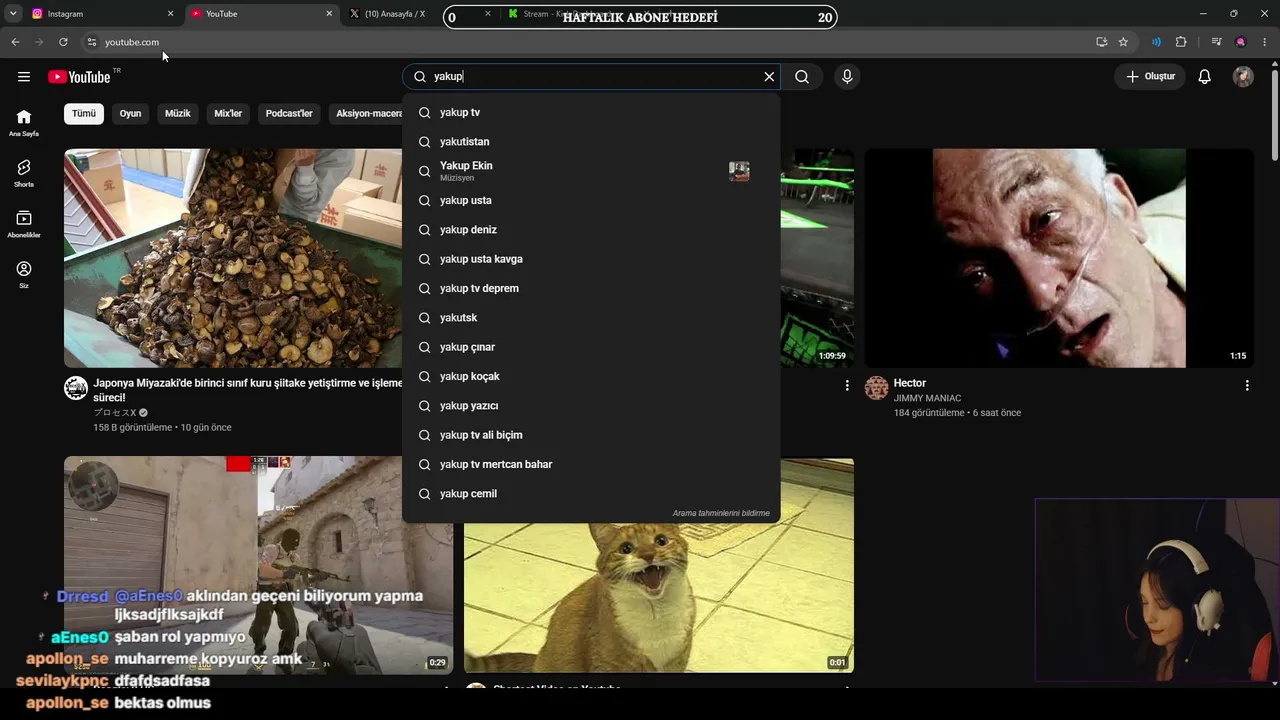The width and height of the screenshot is (1280, 720).
Task: Choose the "yakup koçak" suggestion
Action: [591, 377]
